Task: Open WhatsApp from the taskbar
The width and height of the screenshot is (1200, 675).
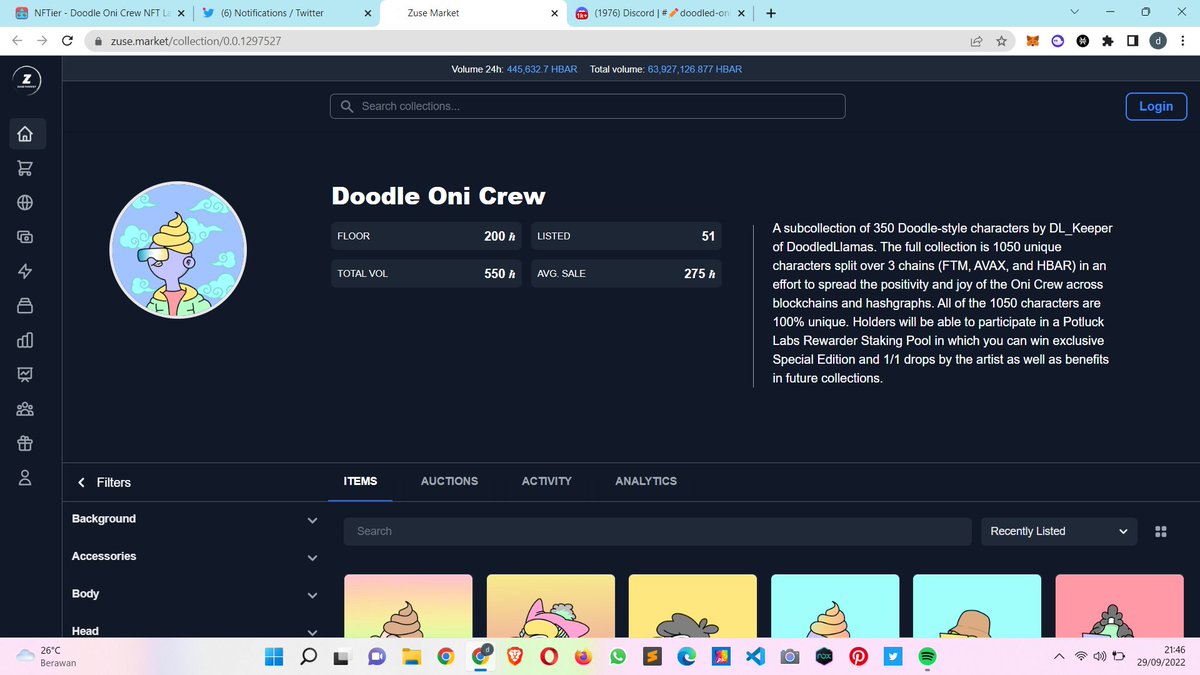Action: (x=618, y=657)
